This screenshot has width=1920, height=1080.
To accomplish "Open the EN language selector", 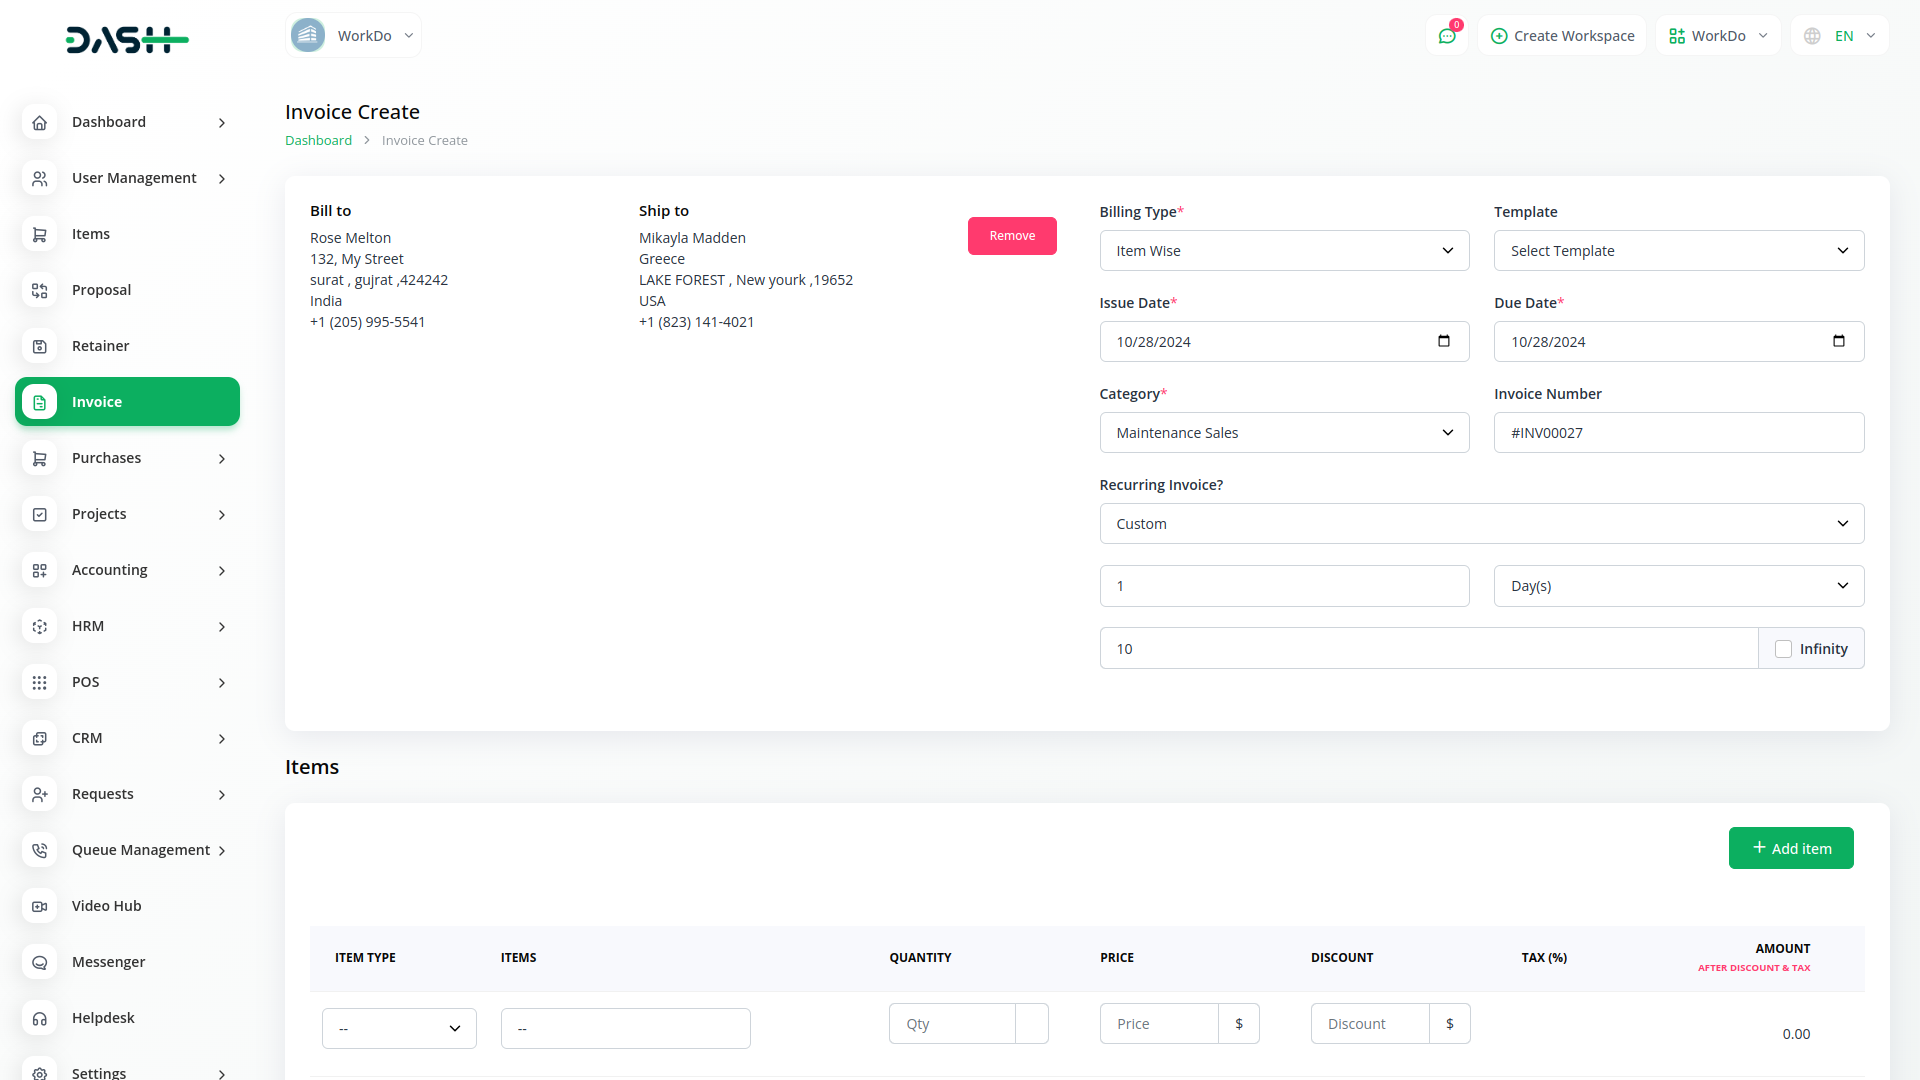I will [1840, 36].
